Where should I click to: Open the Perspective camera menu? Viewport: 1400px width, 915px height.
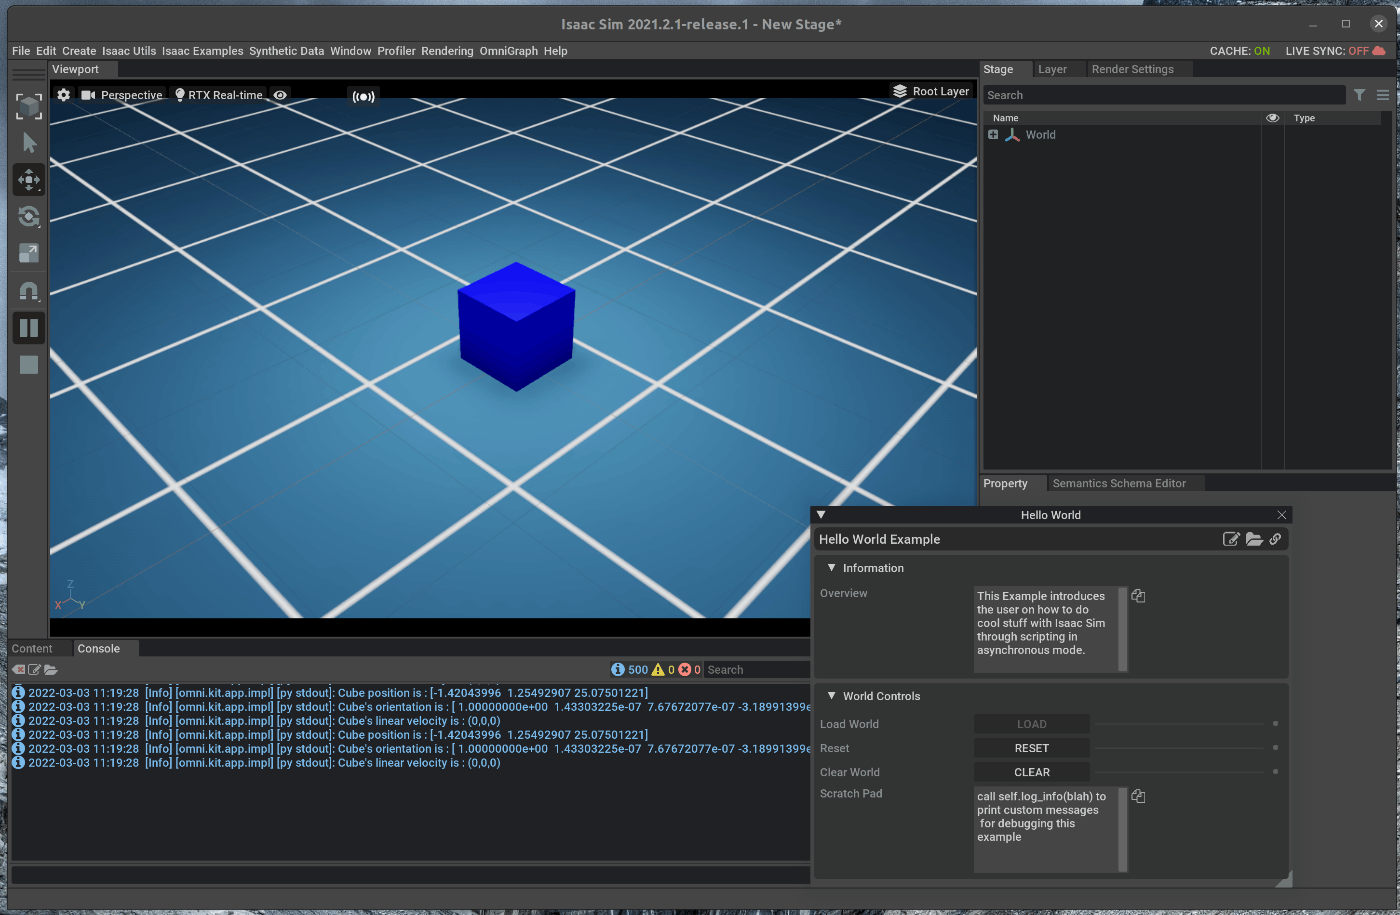click(x=122, y=95)
